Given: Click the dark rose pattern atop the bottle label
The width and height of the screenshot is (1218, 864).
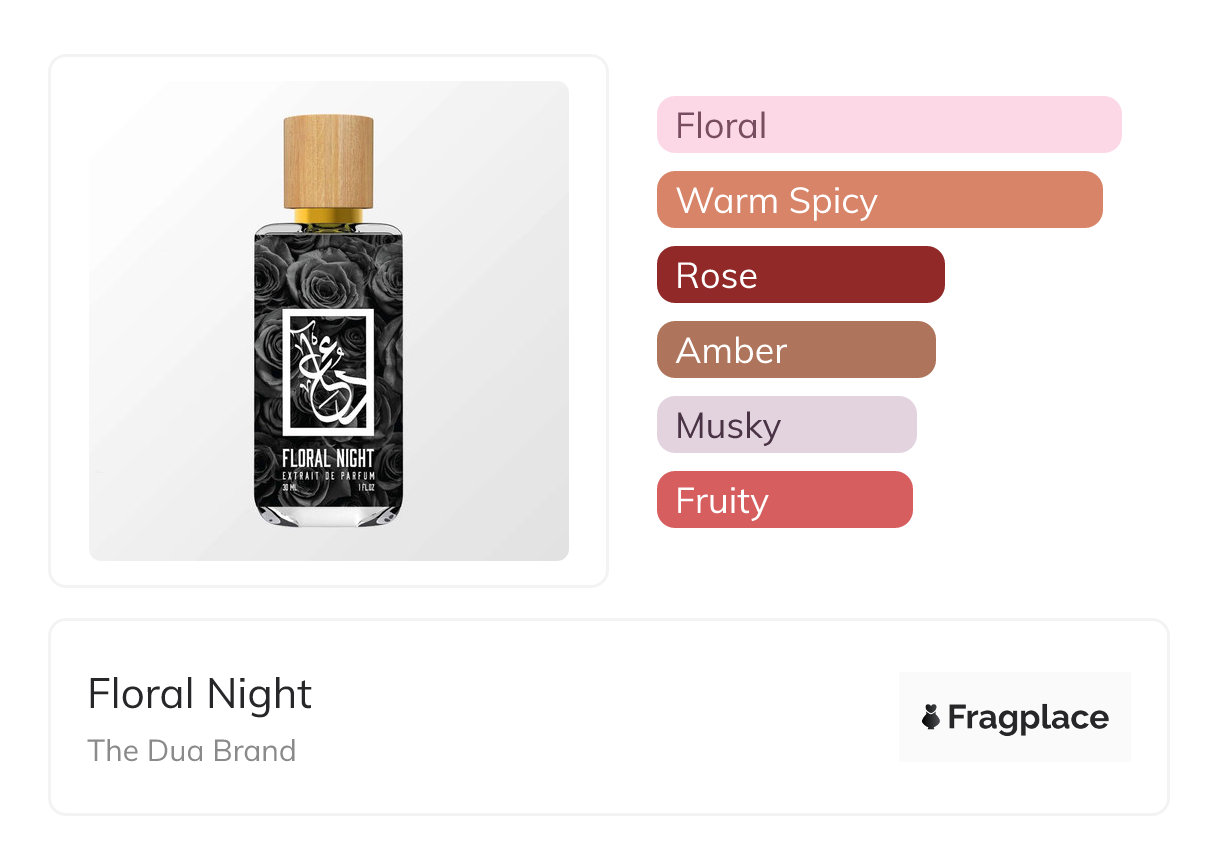Looking at the screenshot, I should click(x=328, y=265).
